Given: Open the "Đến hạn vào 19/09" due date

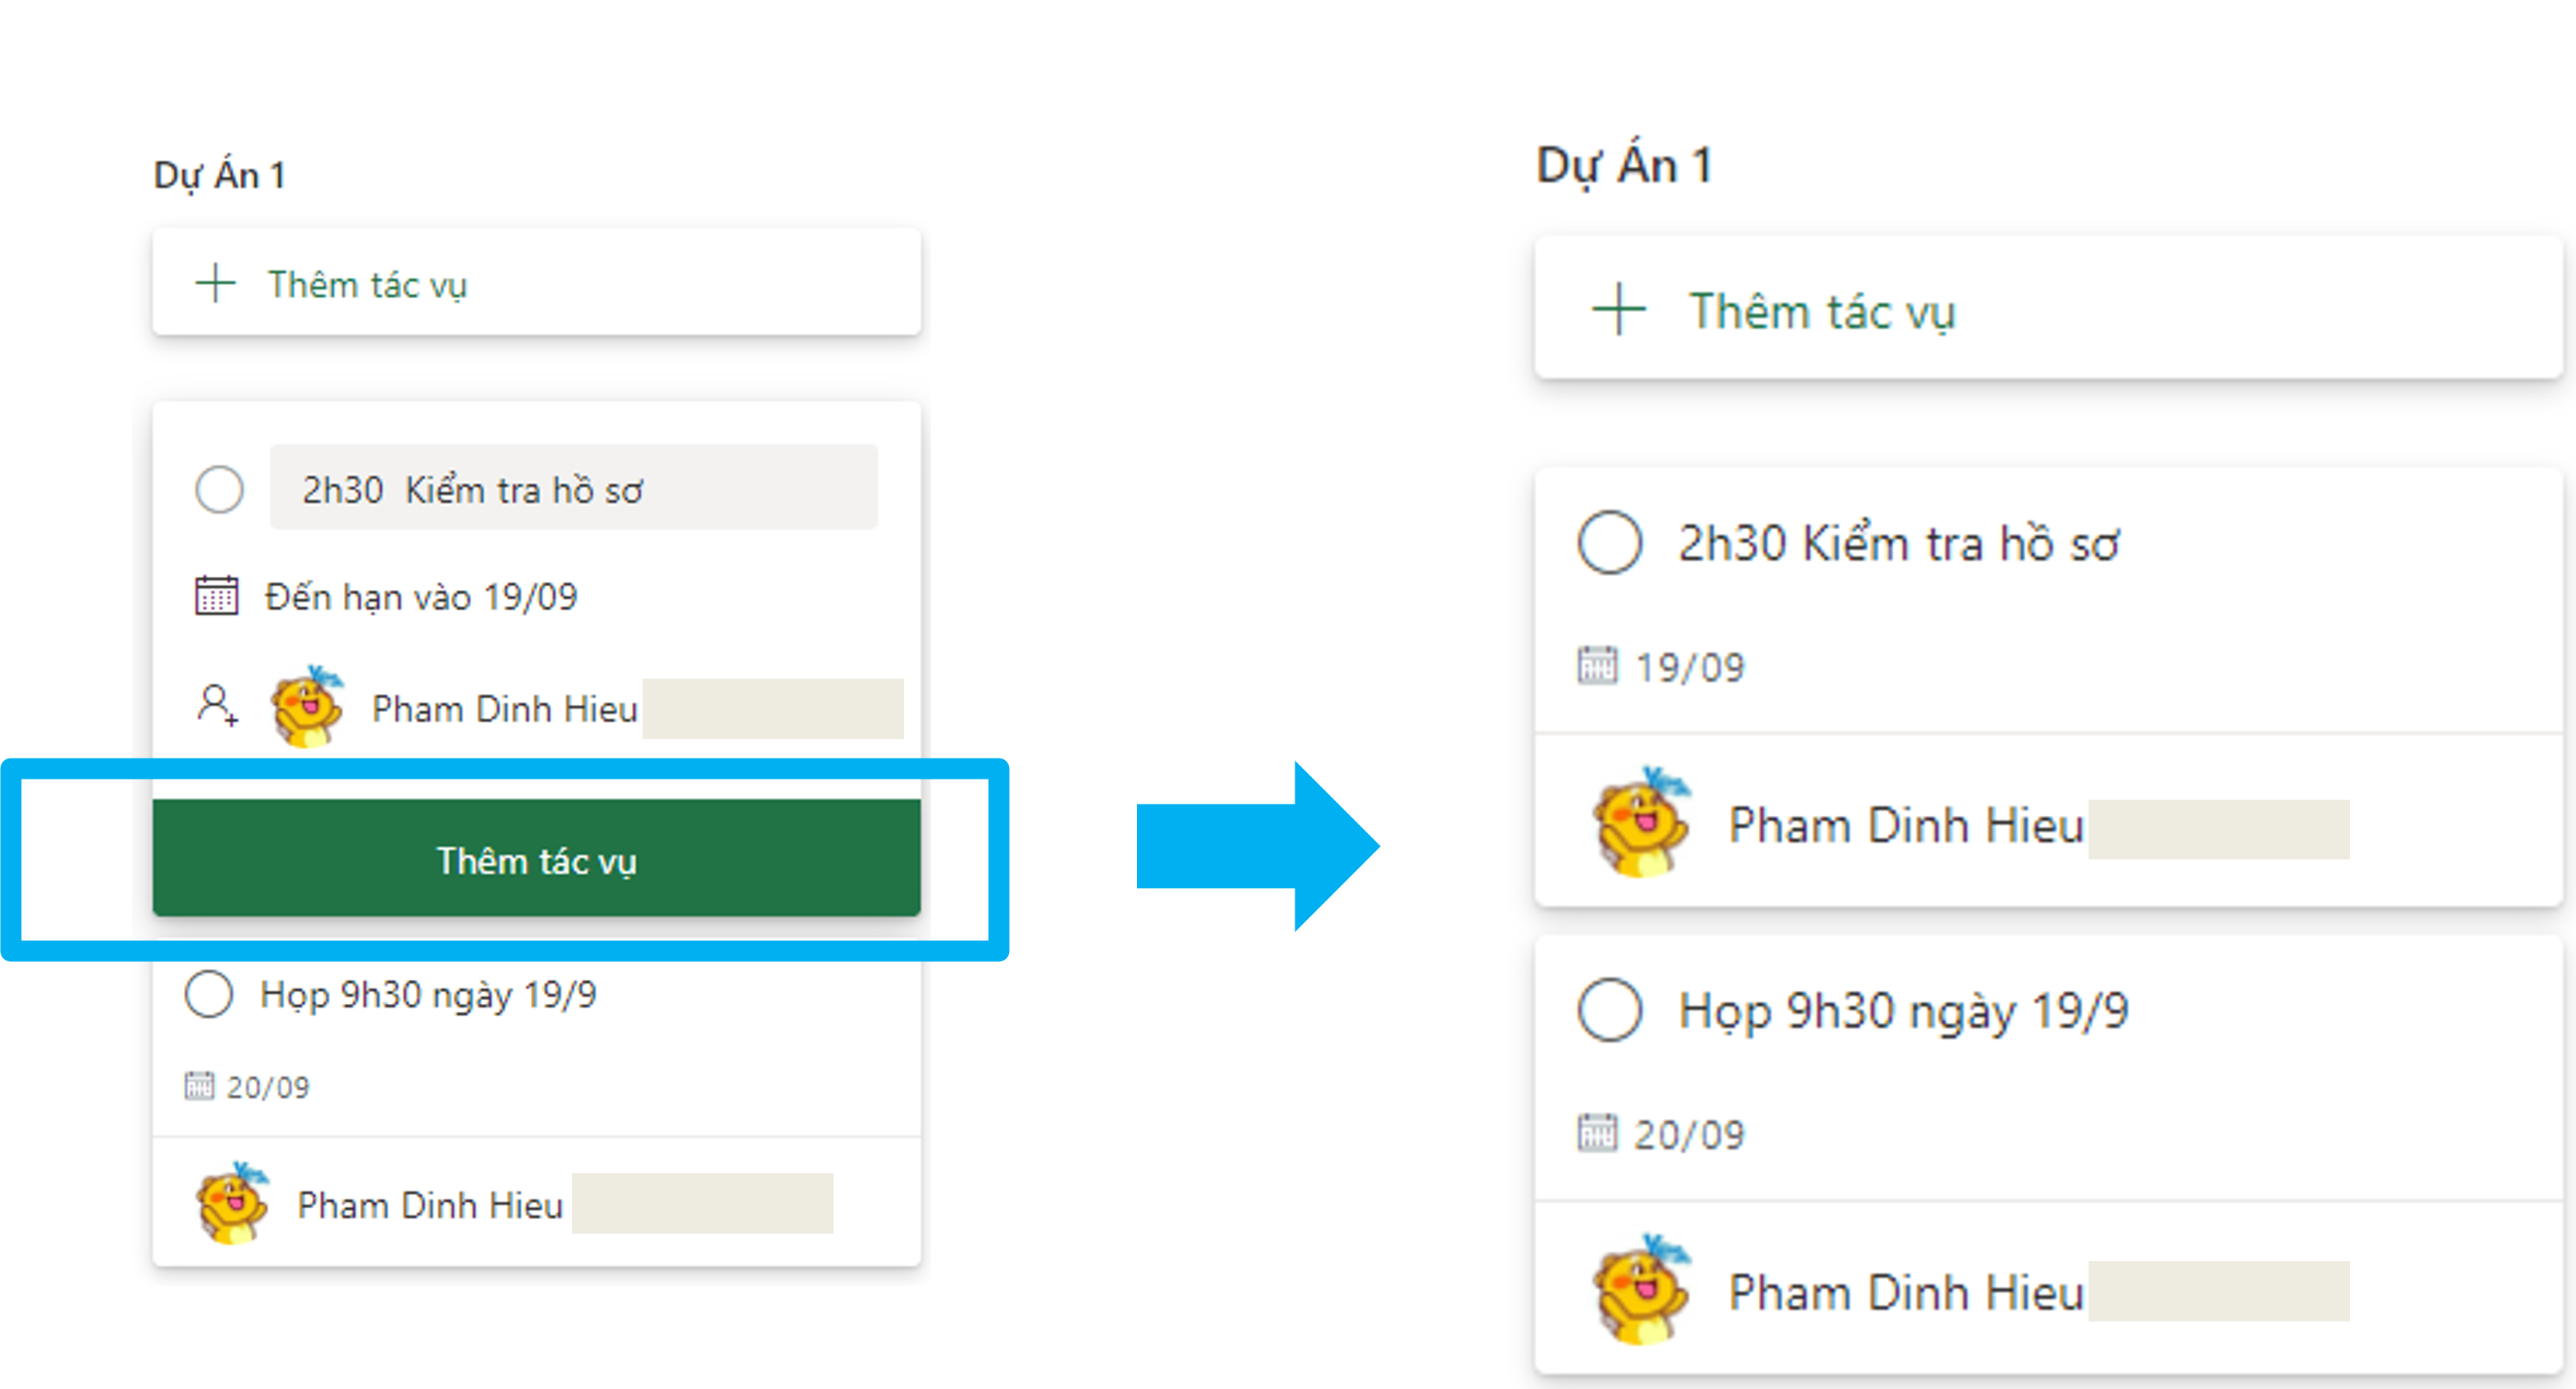Looking at the screenshot, I should tap(421, 597).
